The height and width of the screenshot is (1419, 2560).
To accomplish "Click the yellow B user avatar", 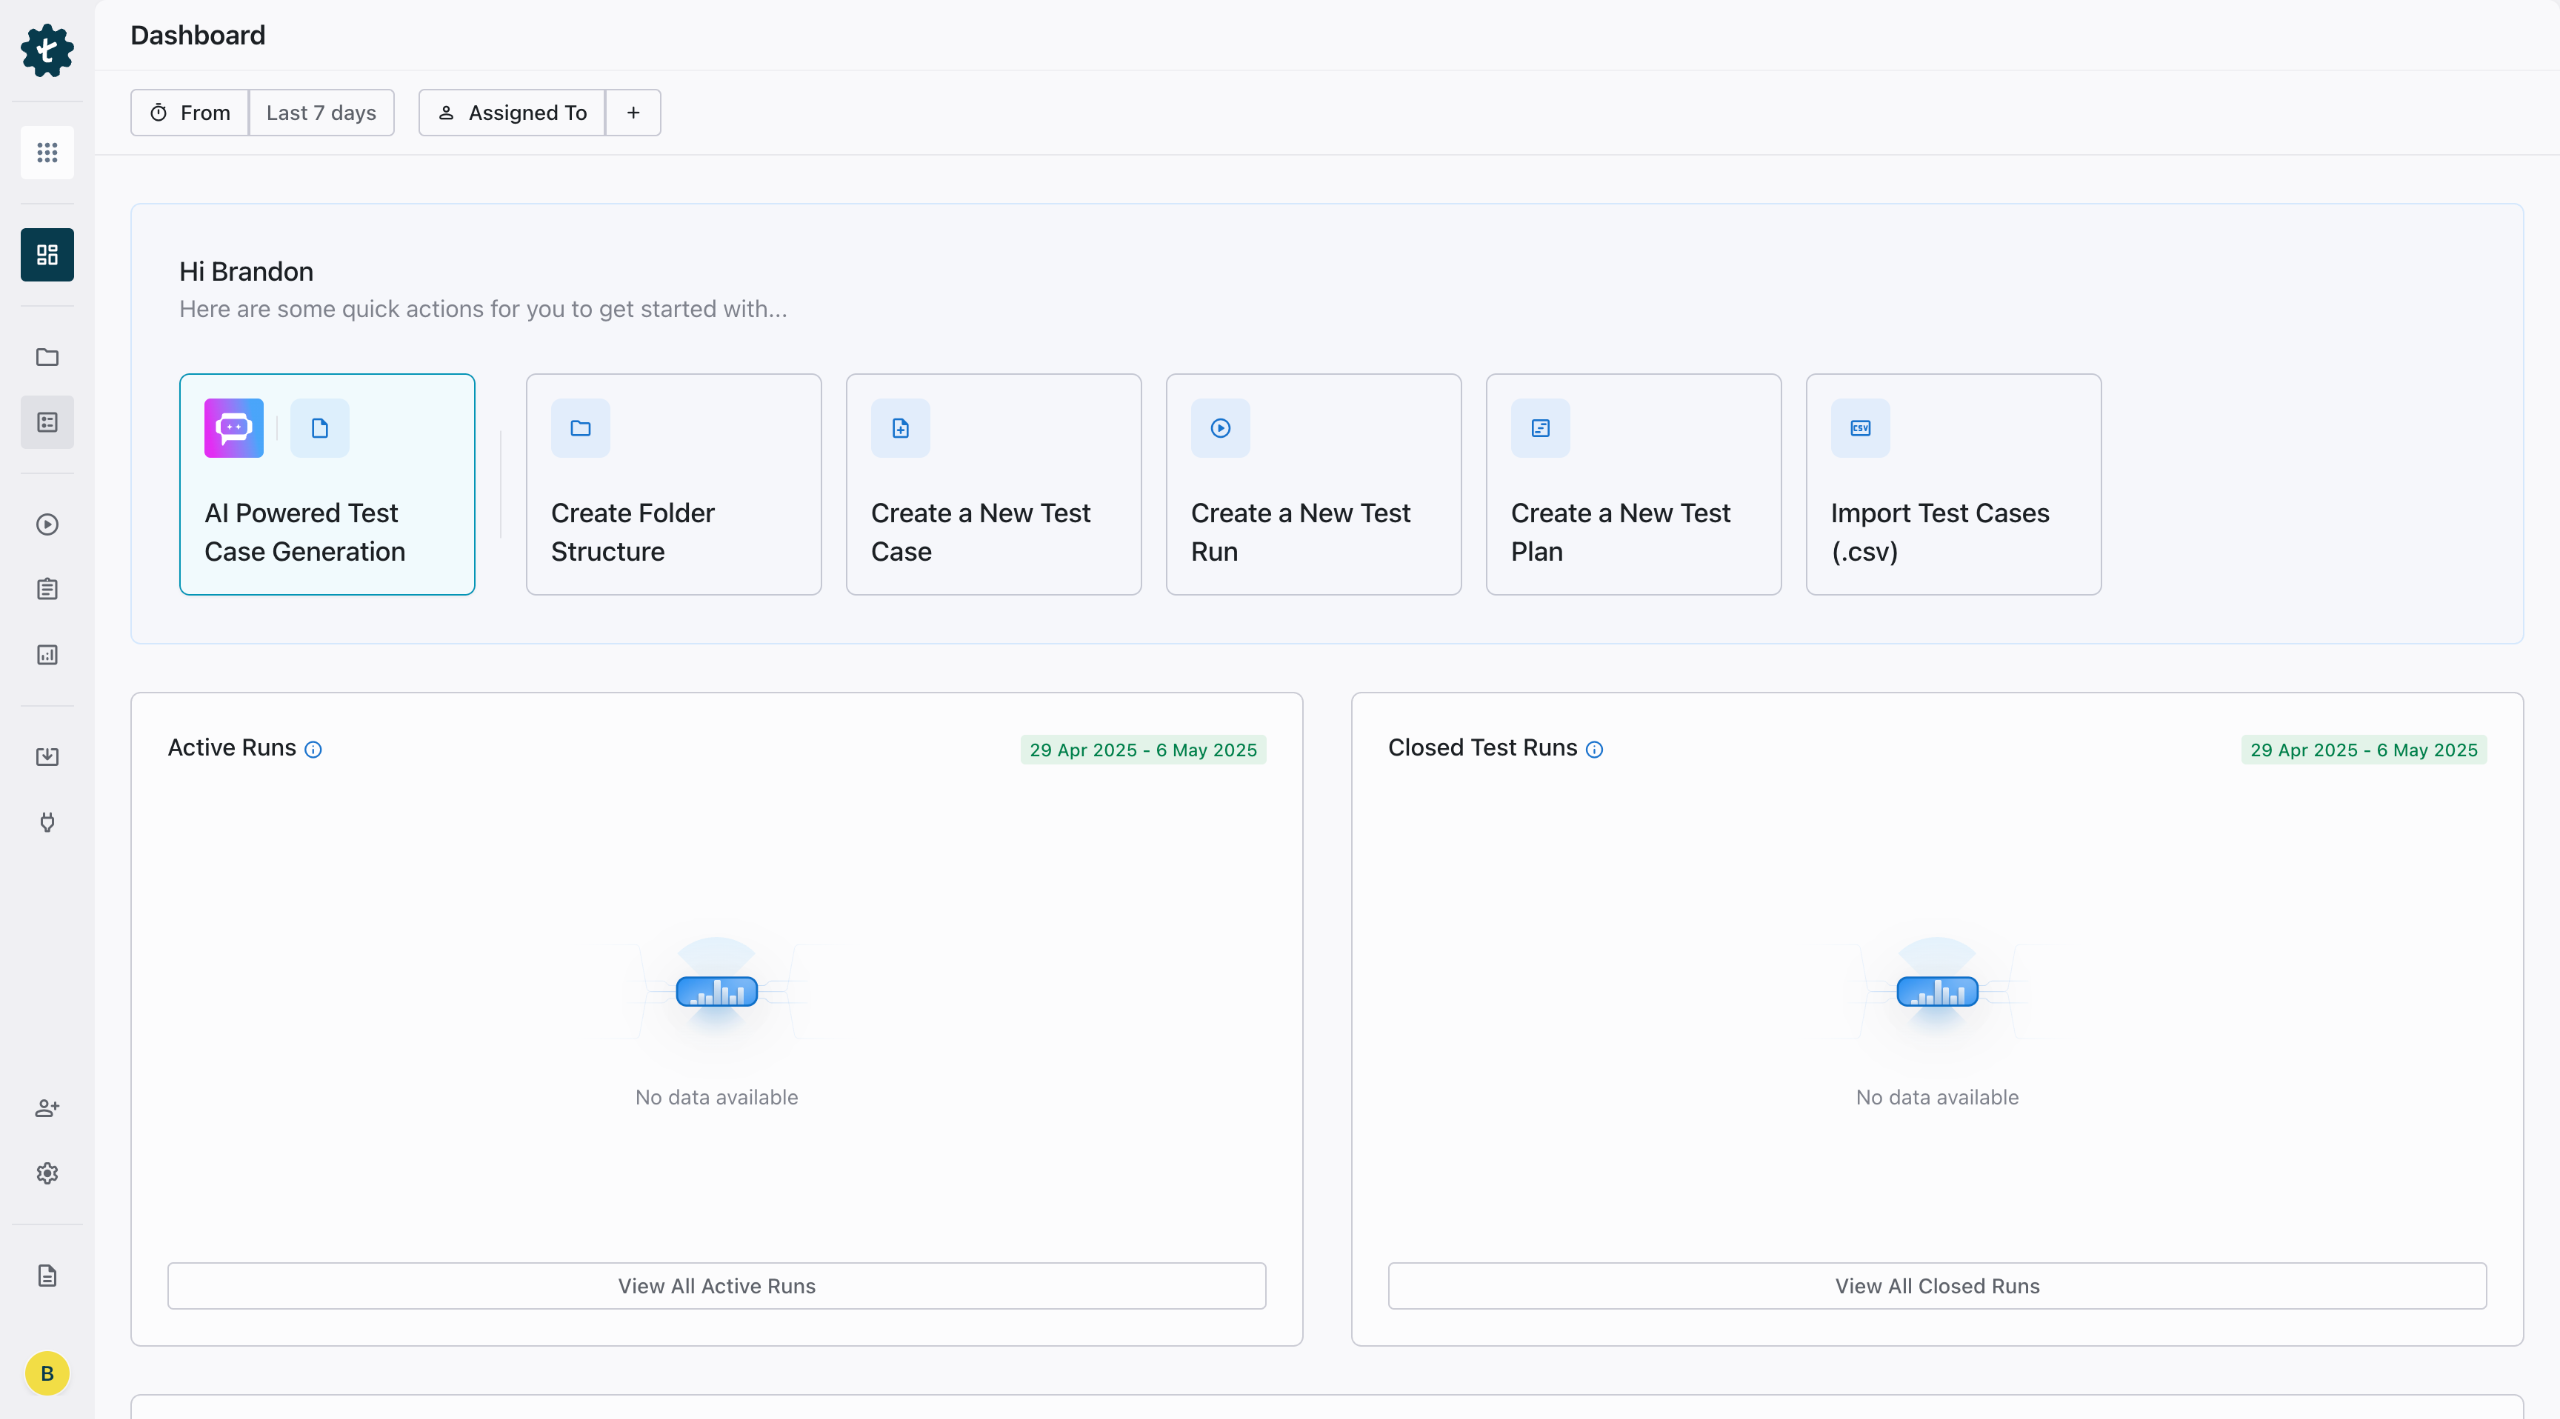I will tap(47, 1373).
